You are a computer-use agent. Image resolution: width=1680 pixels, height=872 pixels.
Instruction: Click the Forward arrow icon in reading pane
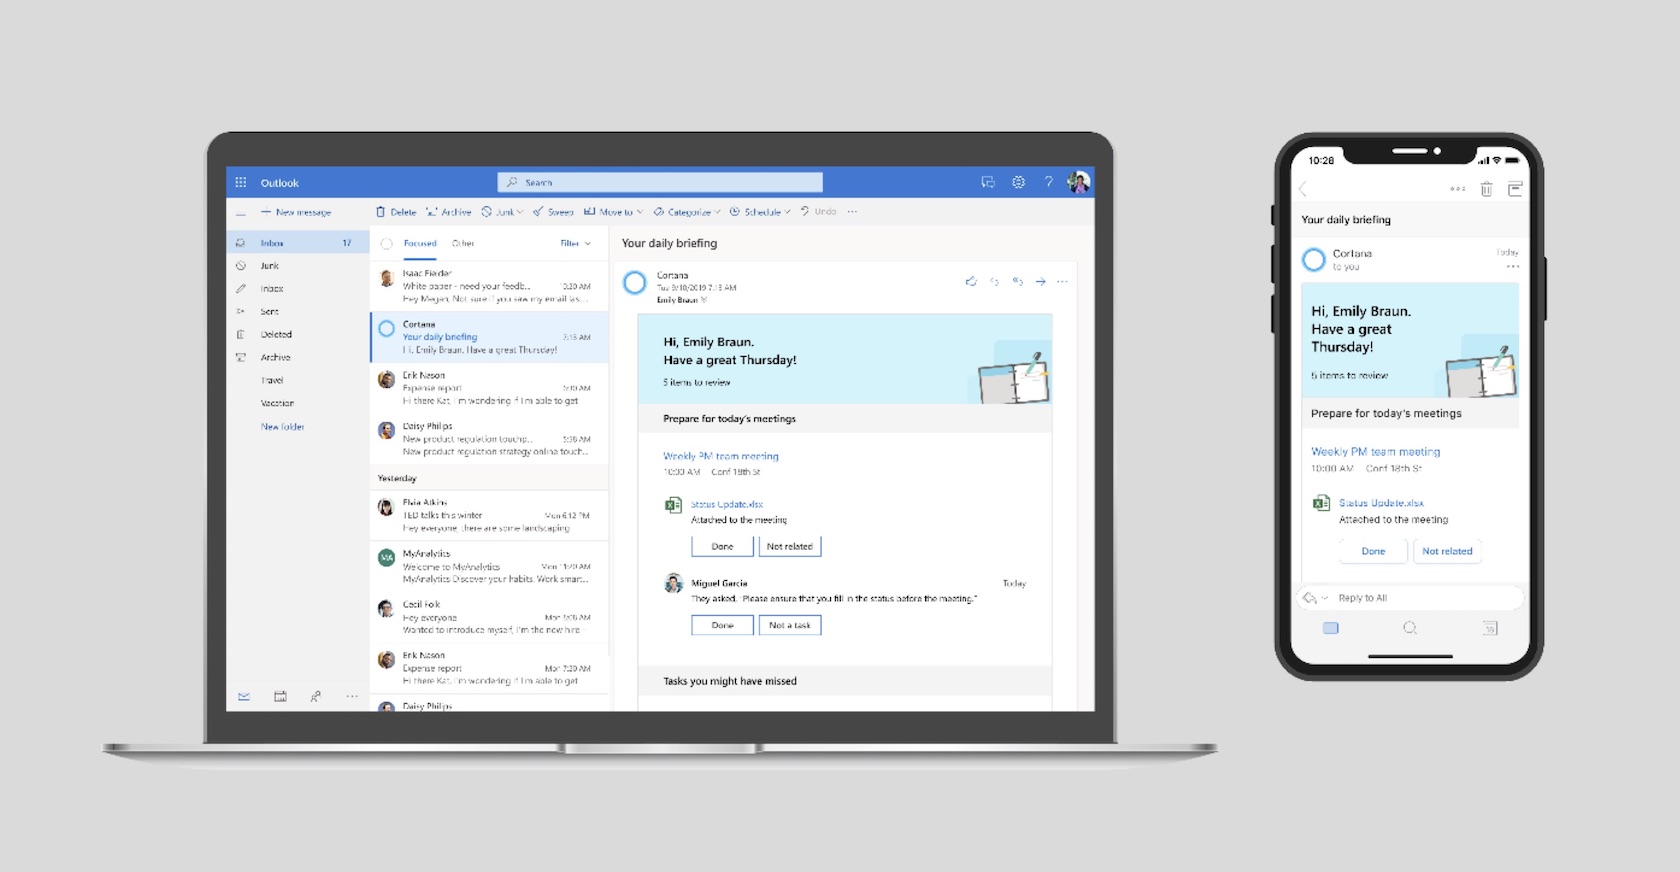coord(1040,281)
